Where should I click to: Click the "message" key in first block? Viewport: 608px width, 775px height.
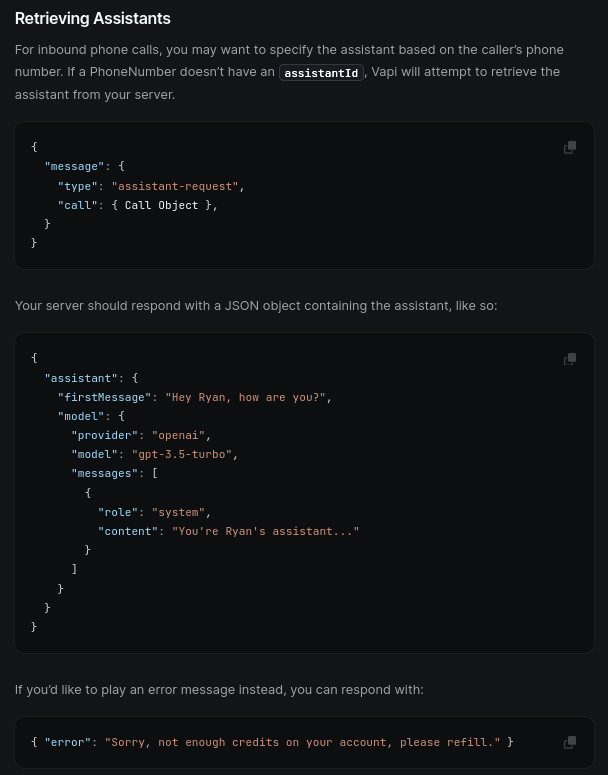point(74,166)
